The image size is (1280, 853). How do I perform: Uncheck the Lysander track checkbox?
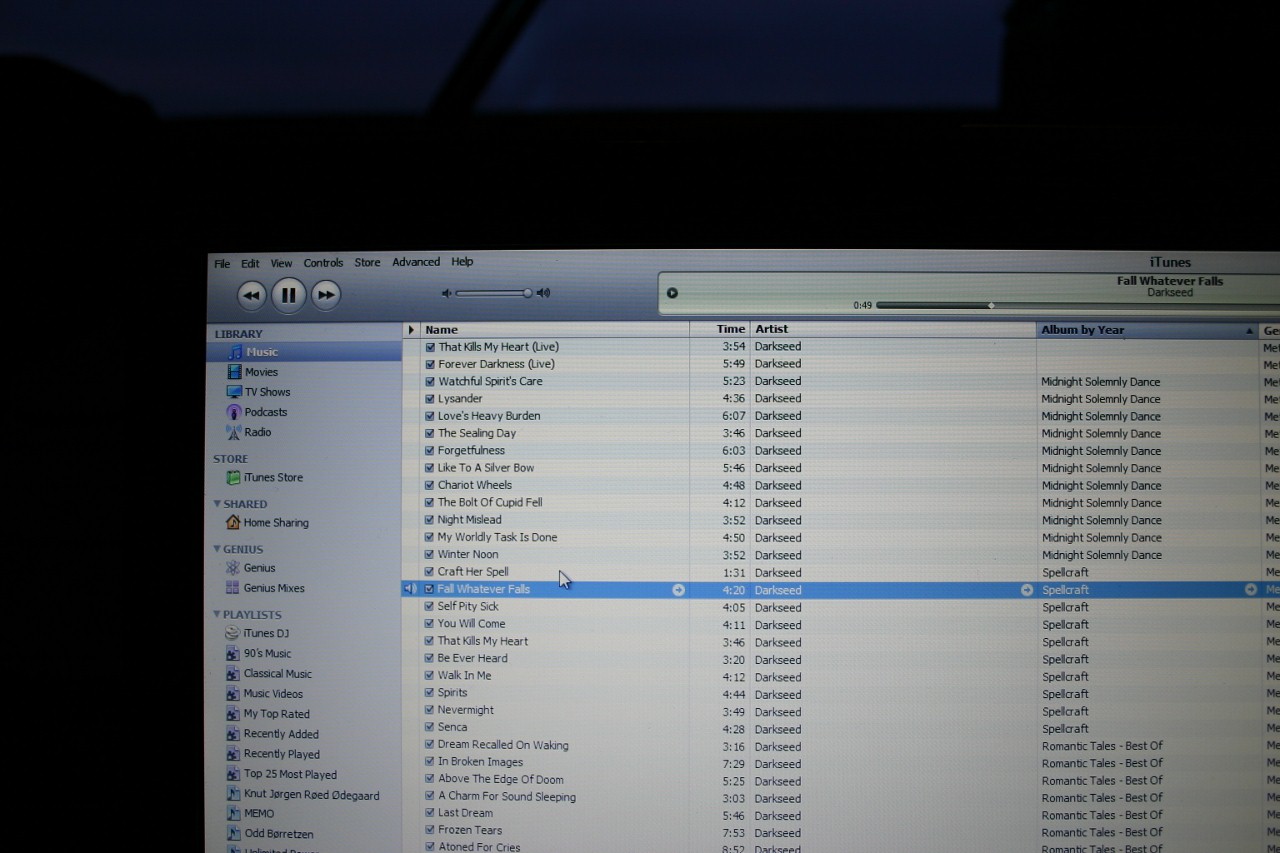[x=430, y=398]
